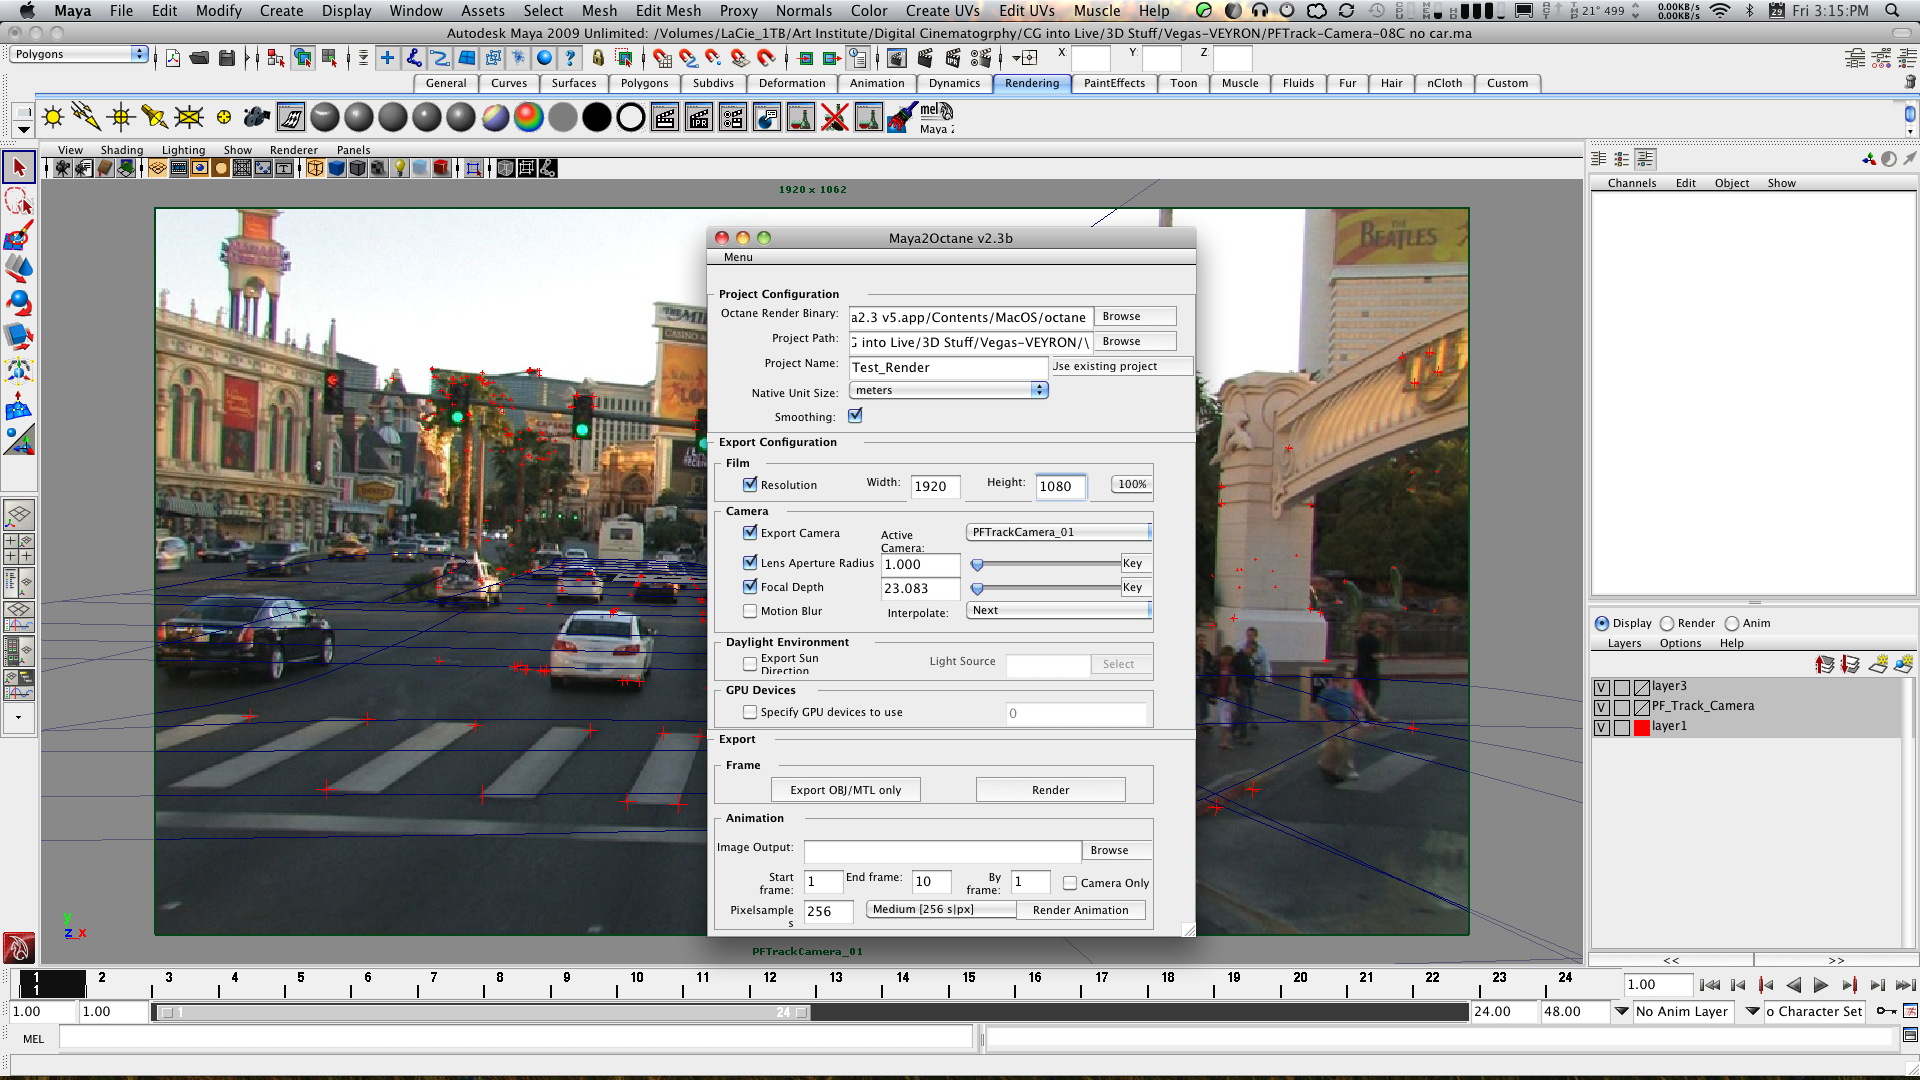Screen dimensions: 1920x1080
Task: Click the play forwards button
Action: [x=1821, y=985]
